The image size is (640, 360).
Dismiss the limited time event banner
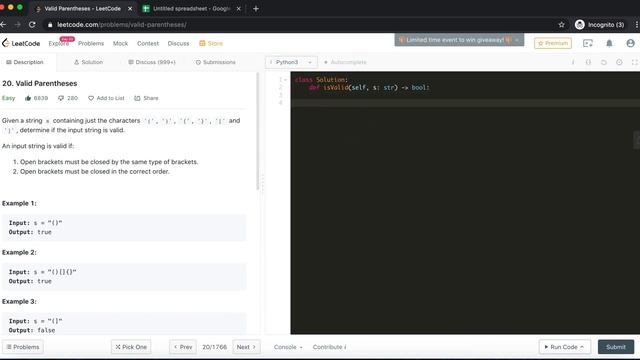(x=517, y=40)
